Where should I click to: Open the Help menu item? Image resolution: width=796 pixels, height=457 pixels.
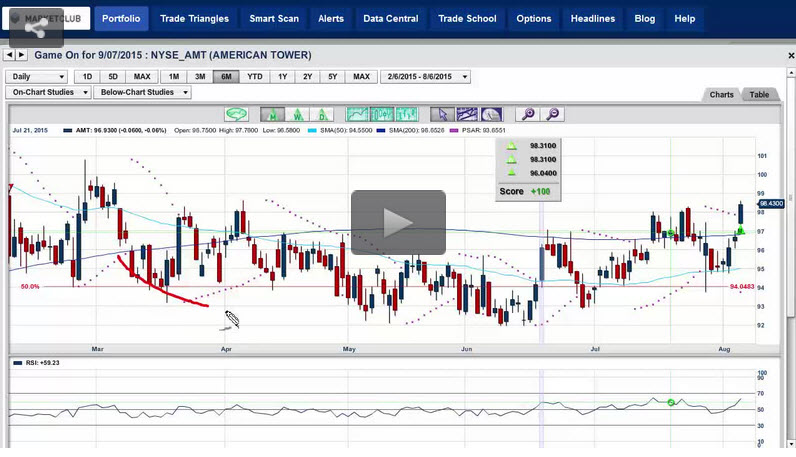coord(685,19)
